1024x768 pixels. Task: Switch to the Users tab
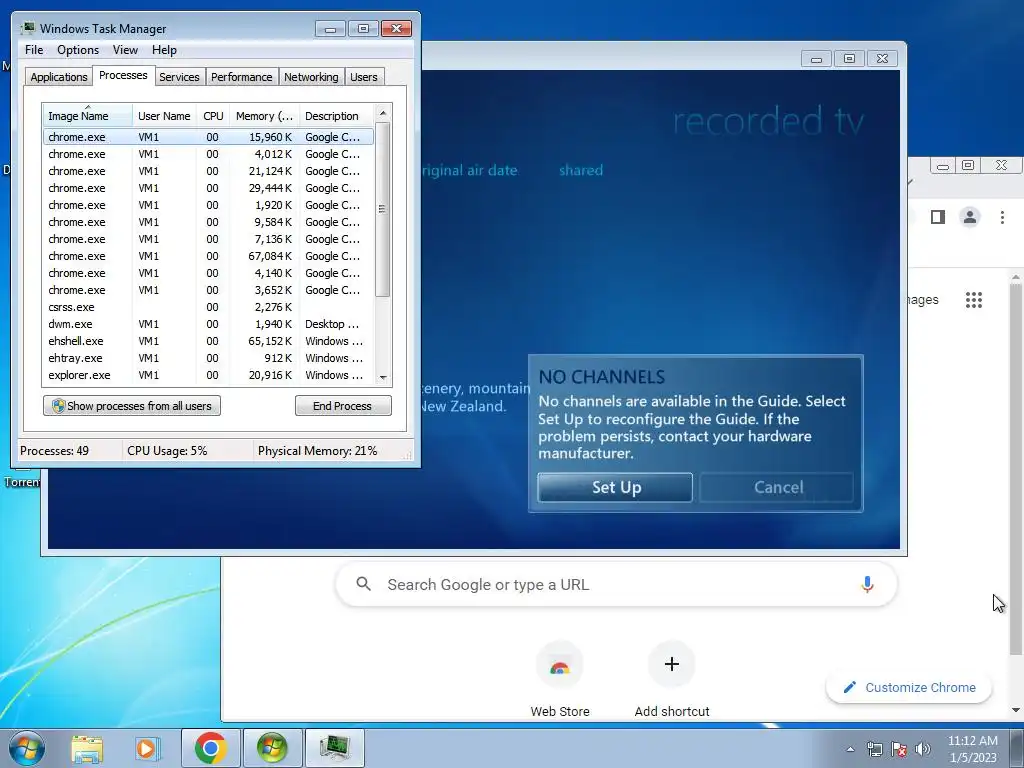click(x=363, y=77)
